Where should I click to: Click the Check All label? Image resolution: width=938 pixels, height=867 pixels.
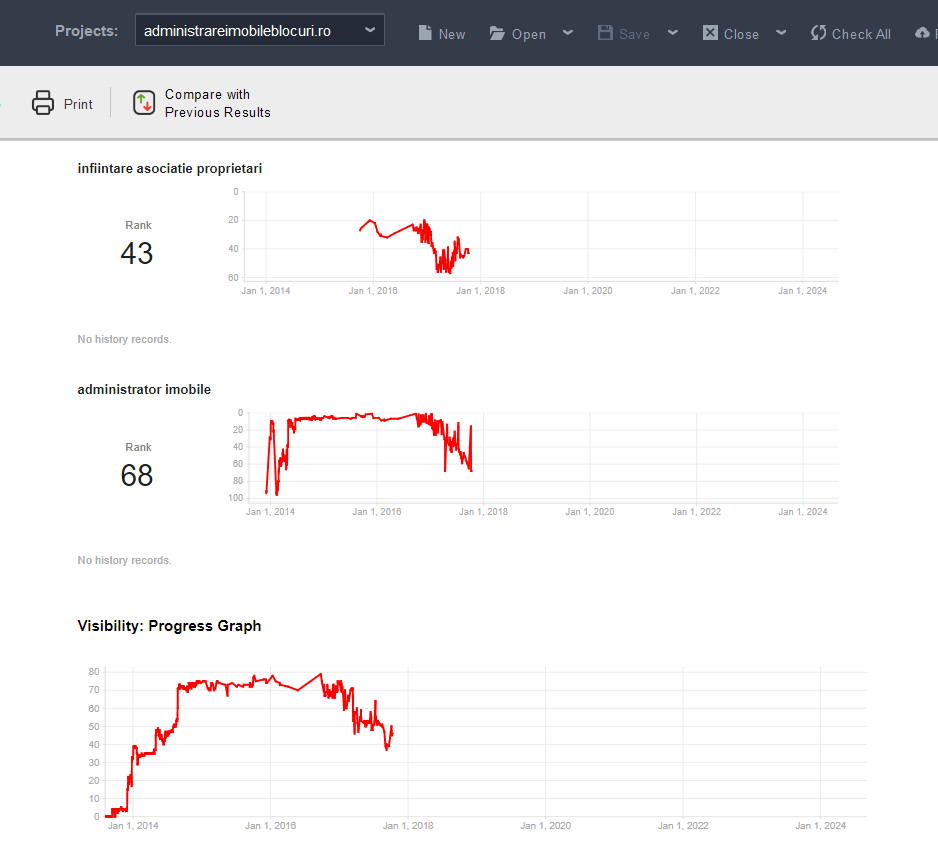[x=860, y=33]
